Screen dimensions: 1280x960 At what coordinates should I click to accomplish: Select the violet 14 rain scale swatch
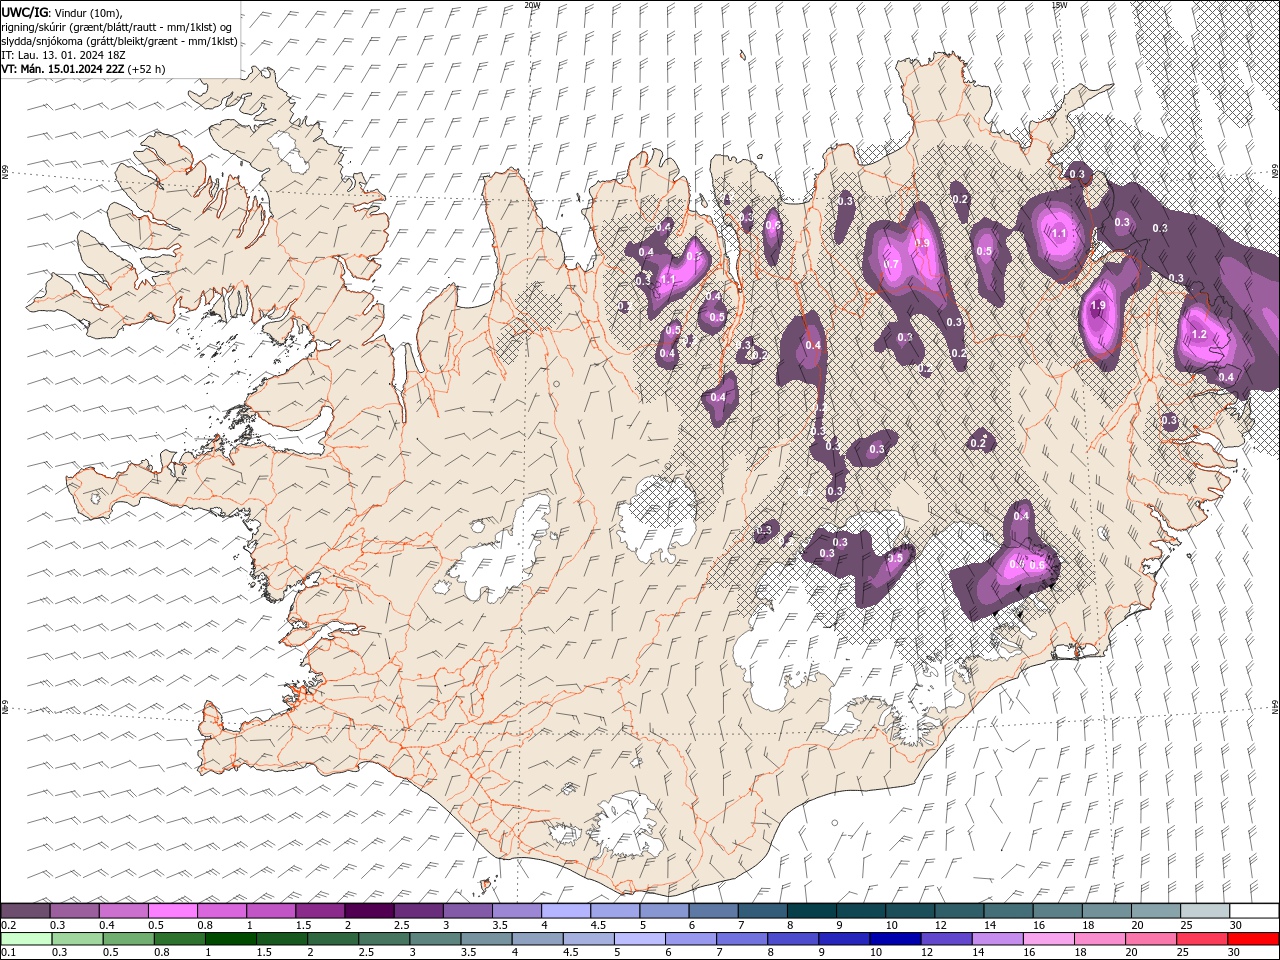coord(996,939)
